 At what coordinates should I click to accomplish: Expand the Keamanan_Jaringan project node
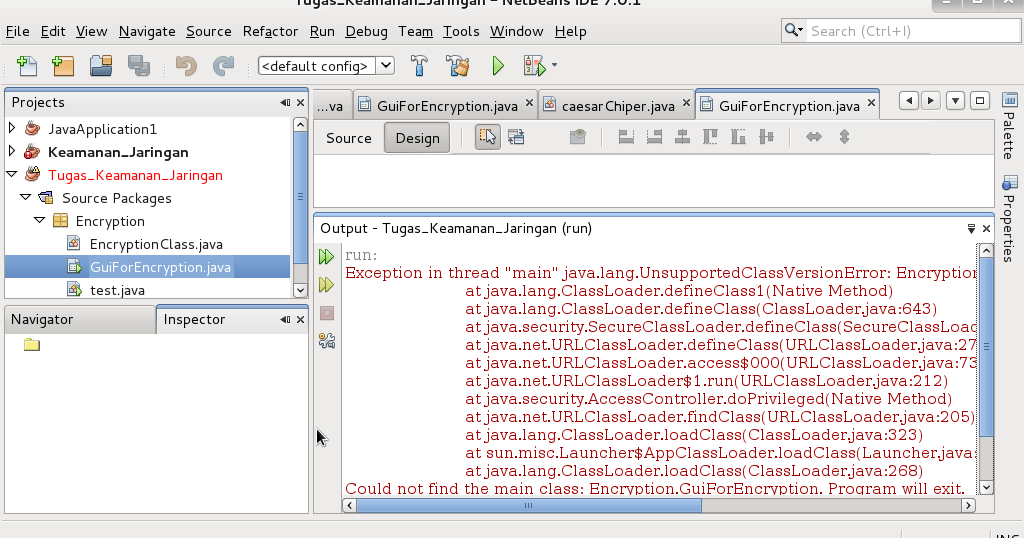(12, 151)
